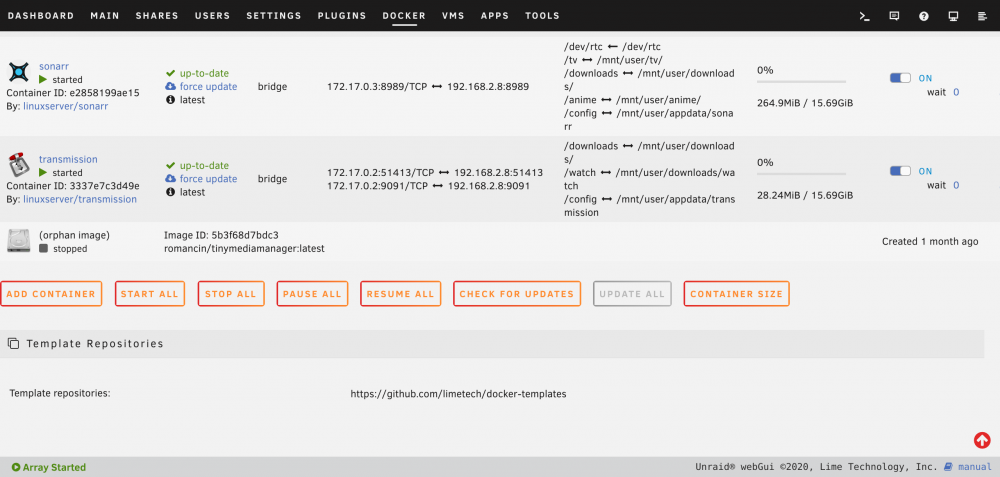Open the linuxserver/sonarr repository link
This screenshot has height=477, width=1000.
pyautogui.click(x=66, y=106)
